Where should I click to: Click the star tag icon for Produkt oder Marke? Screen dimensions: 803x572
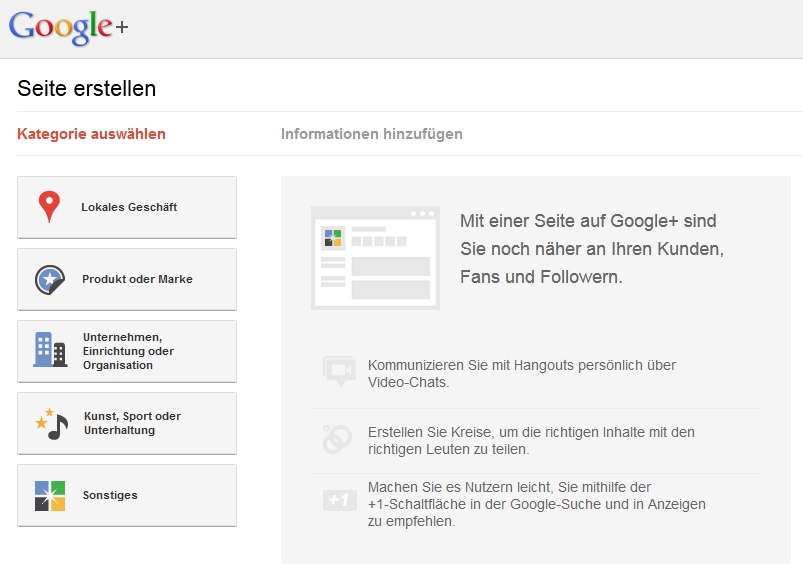[x=50, y=280]
